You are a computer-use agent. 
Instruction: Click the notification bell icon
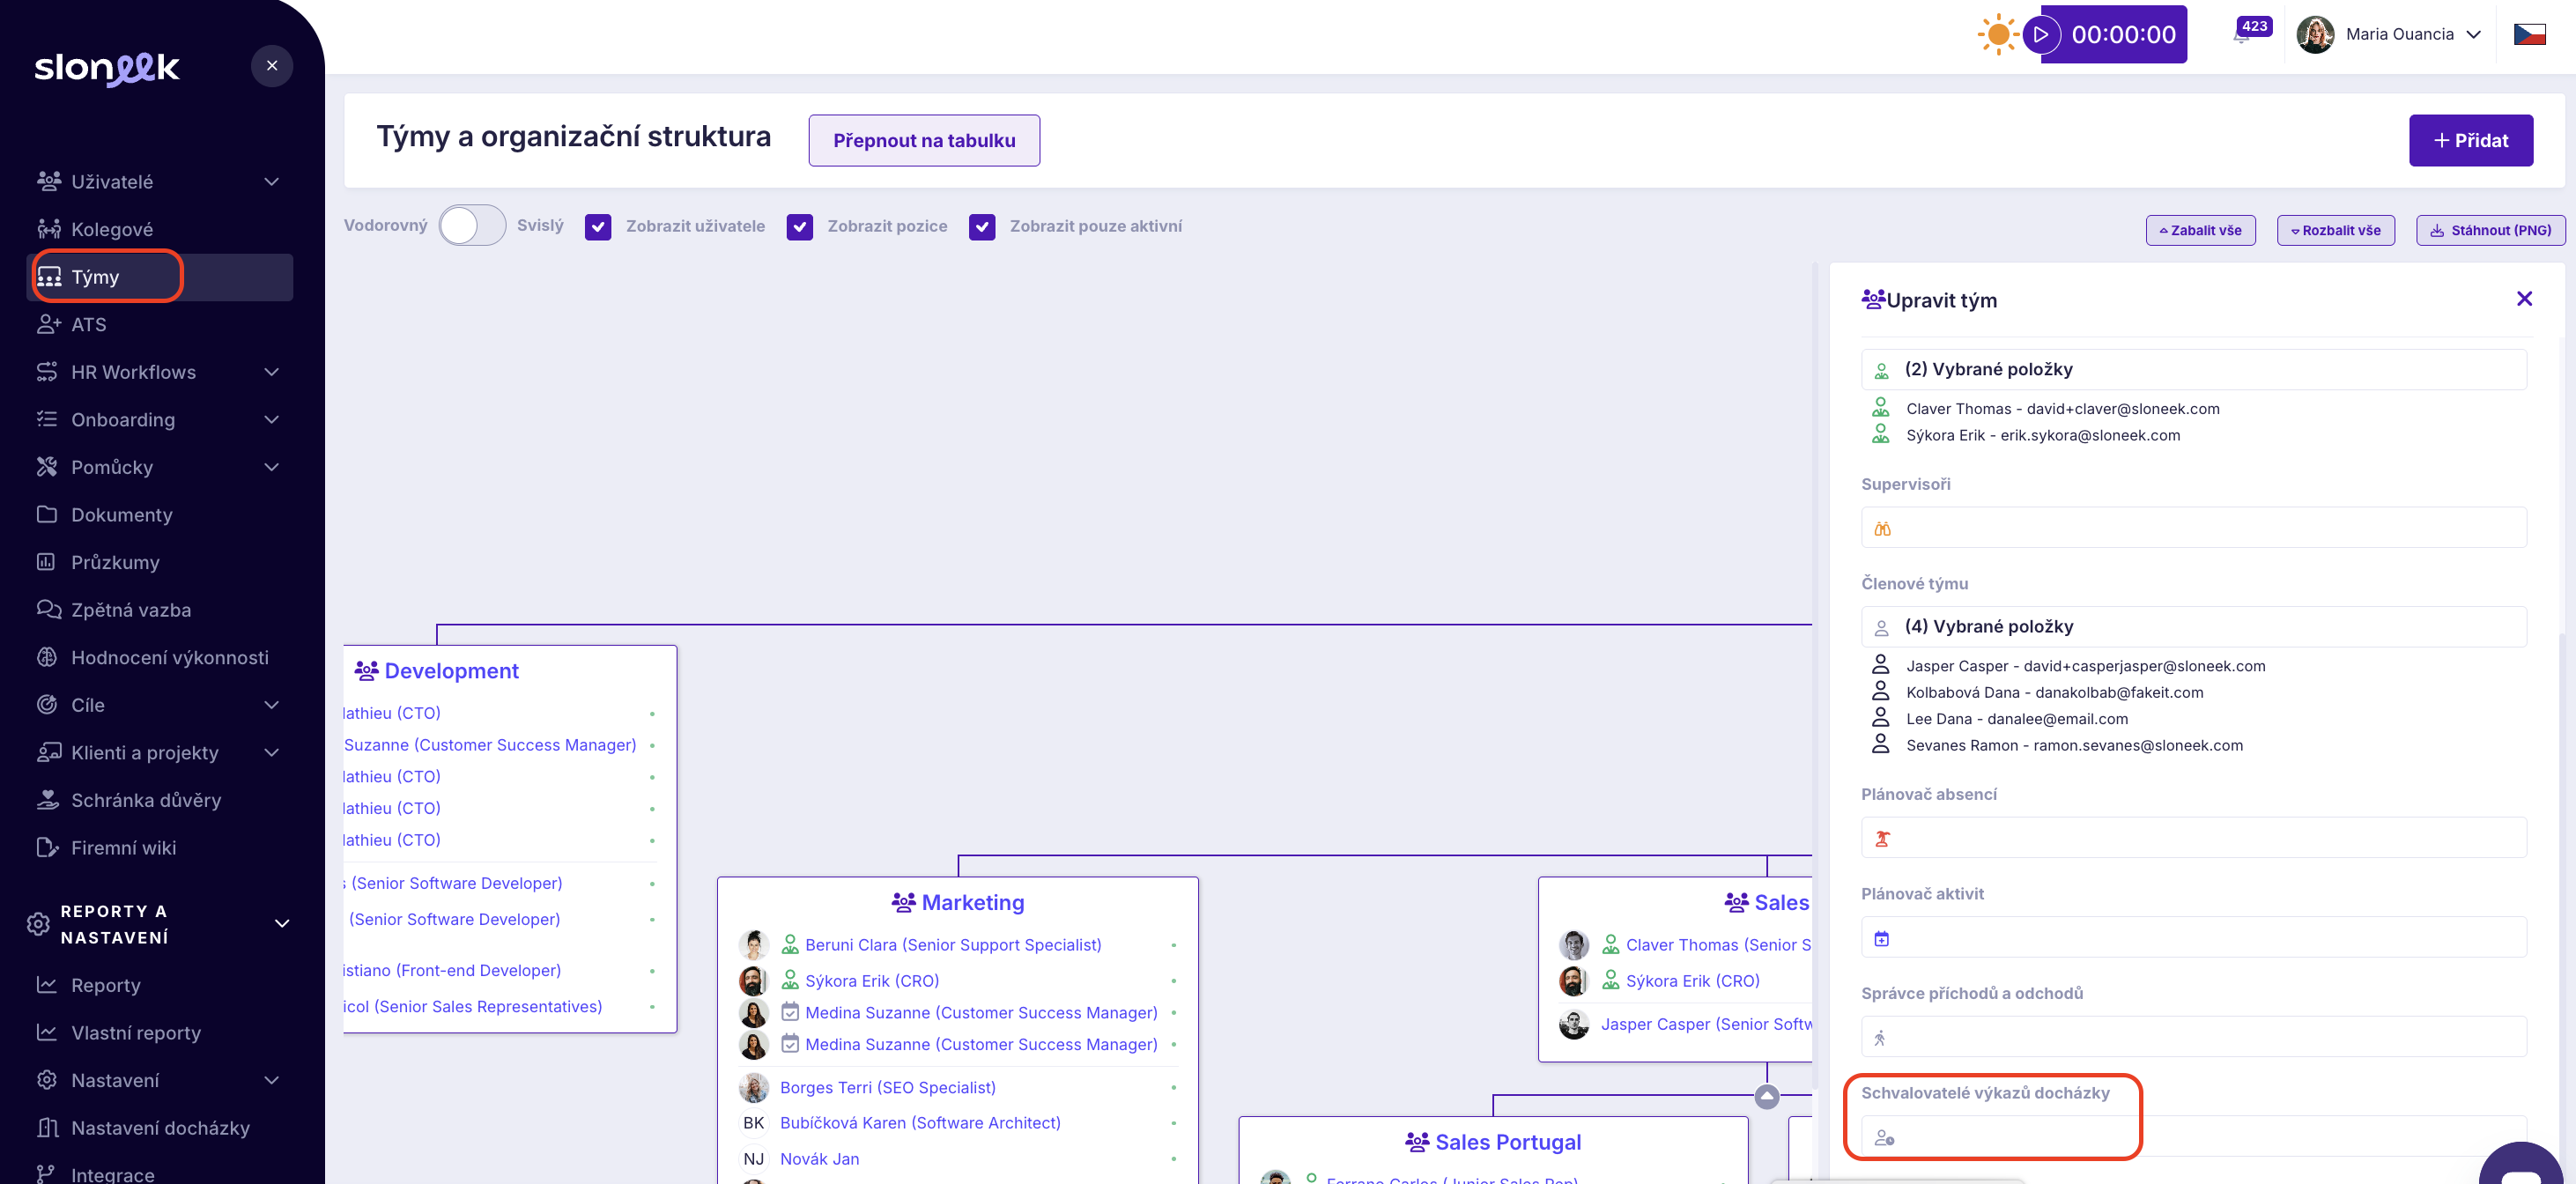2243,35
